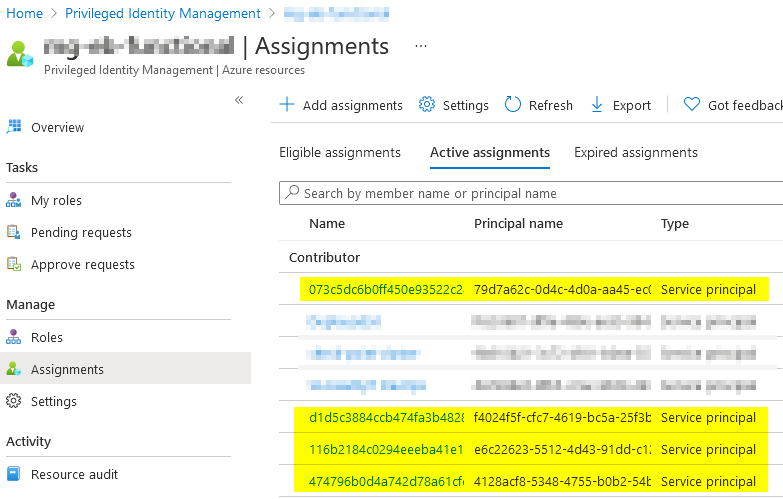Focus the search by member name field

coord(531,193)
